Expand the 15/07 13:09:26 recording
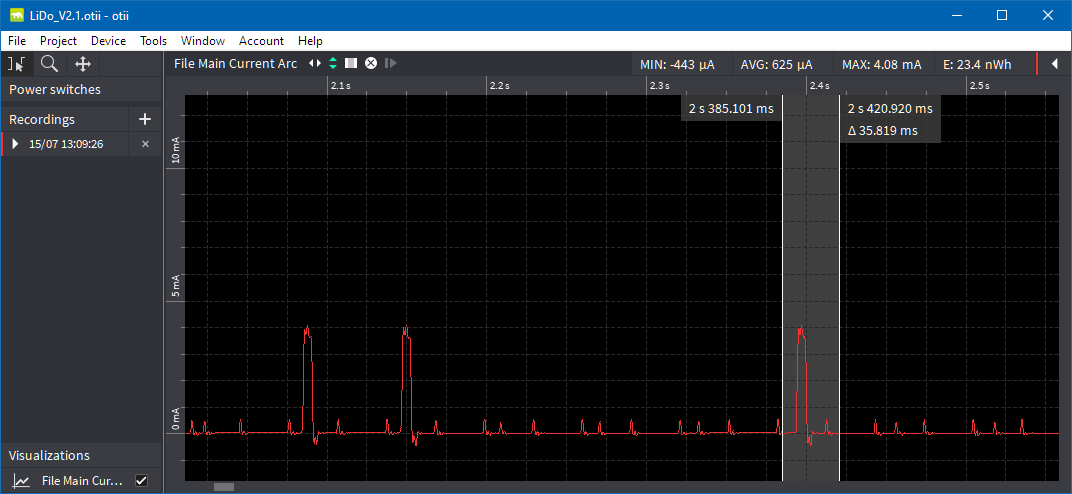 (x=15, y=144)
